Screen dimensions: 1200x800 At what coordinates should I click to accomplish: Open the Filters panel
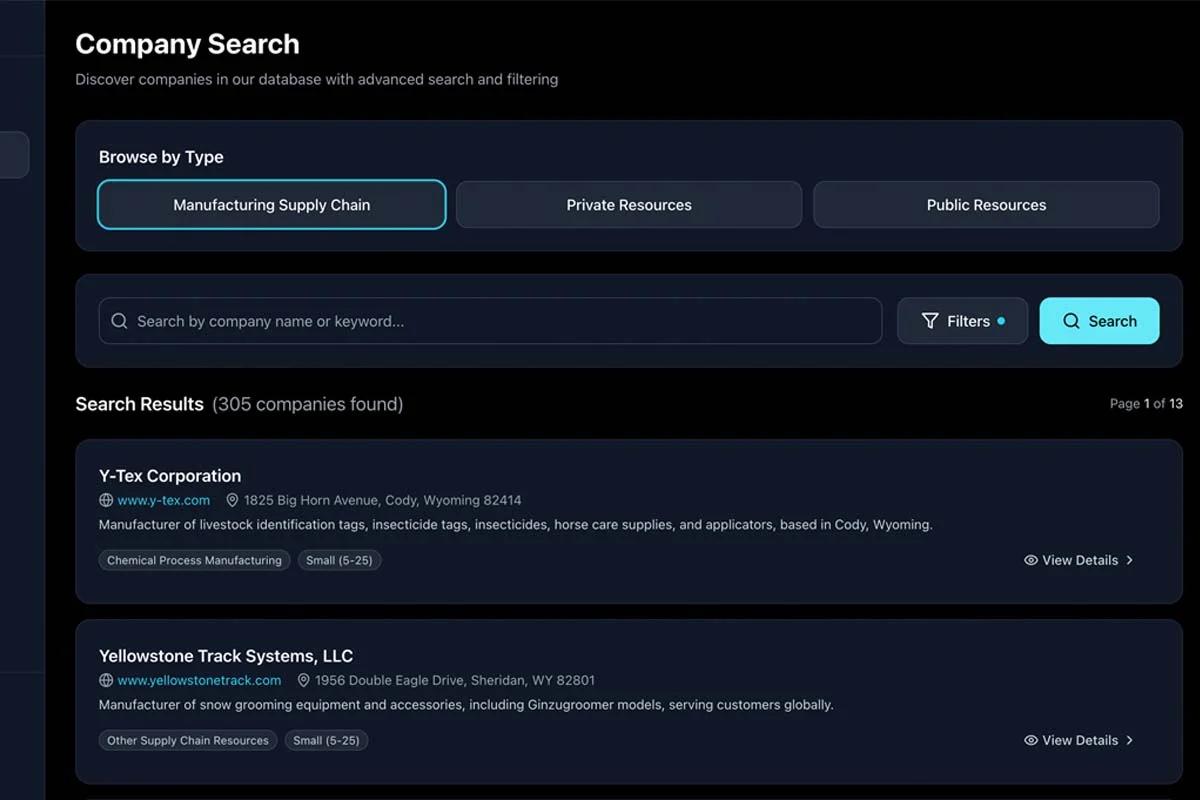[x=960, y=321]
